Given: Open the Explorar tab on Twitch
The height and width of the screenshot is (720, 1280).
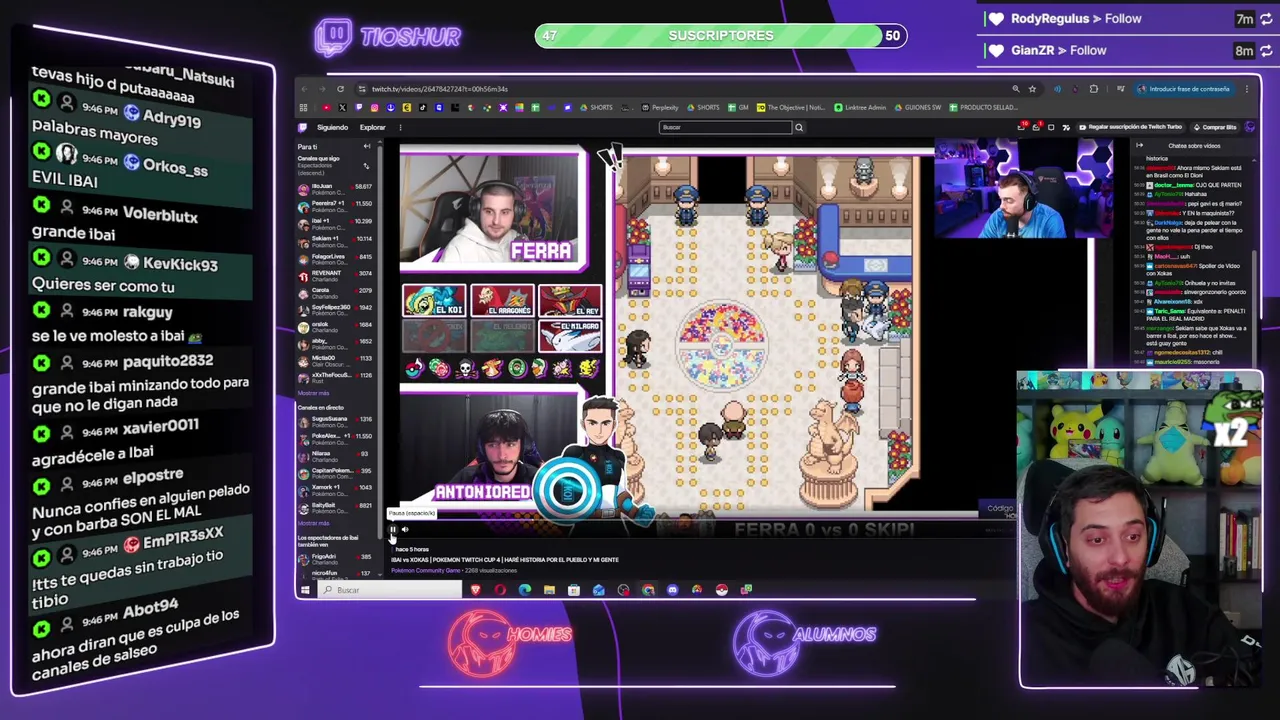Looking at the screenshot, I should (373, 127).
